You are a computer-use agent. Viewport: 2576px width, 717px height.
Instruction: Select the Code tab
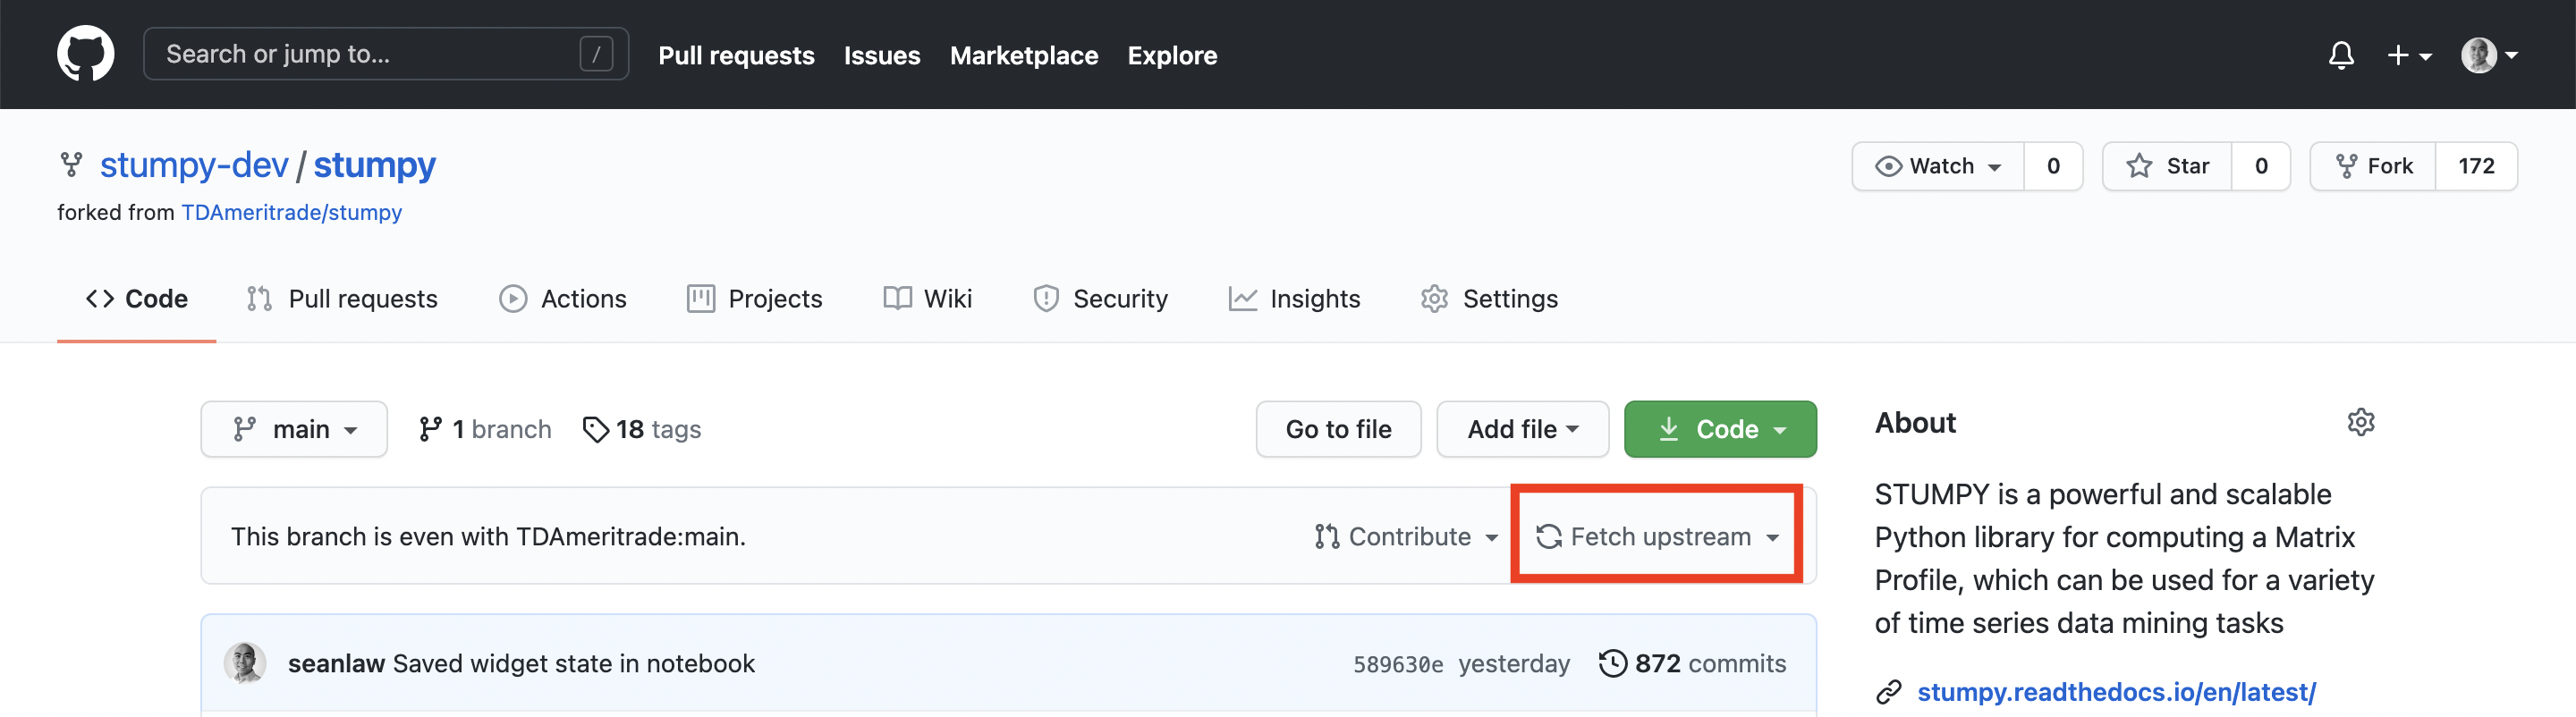coord(137,298)
